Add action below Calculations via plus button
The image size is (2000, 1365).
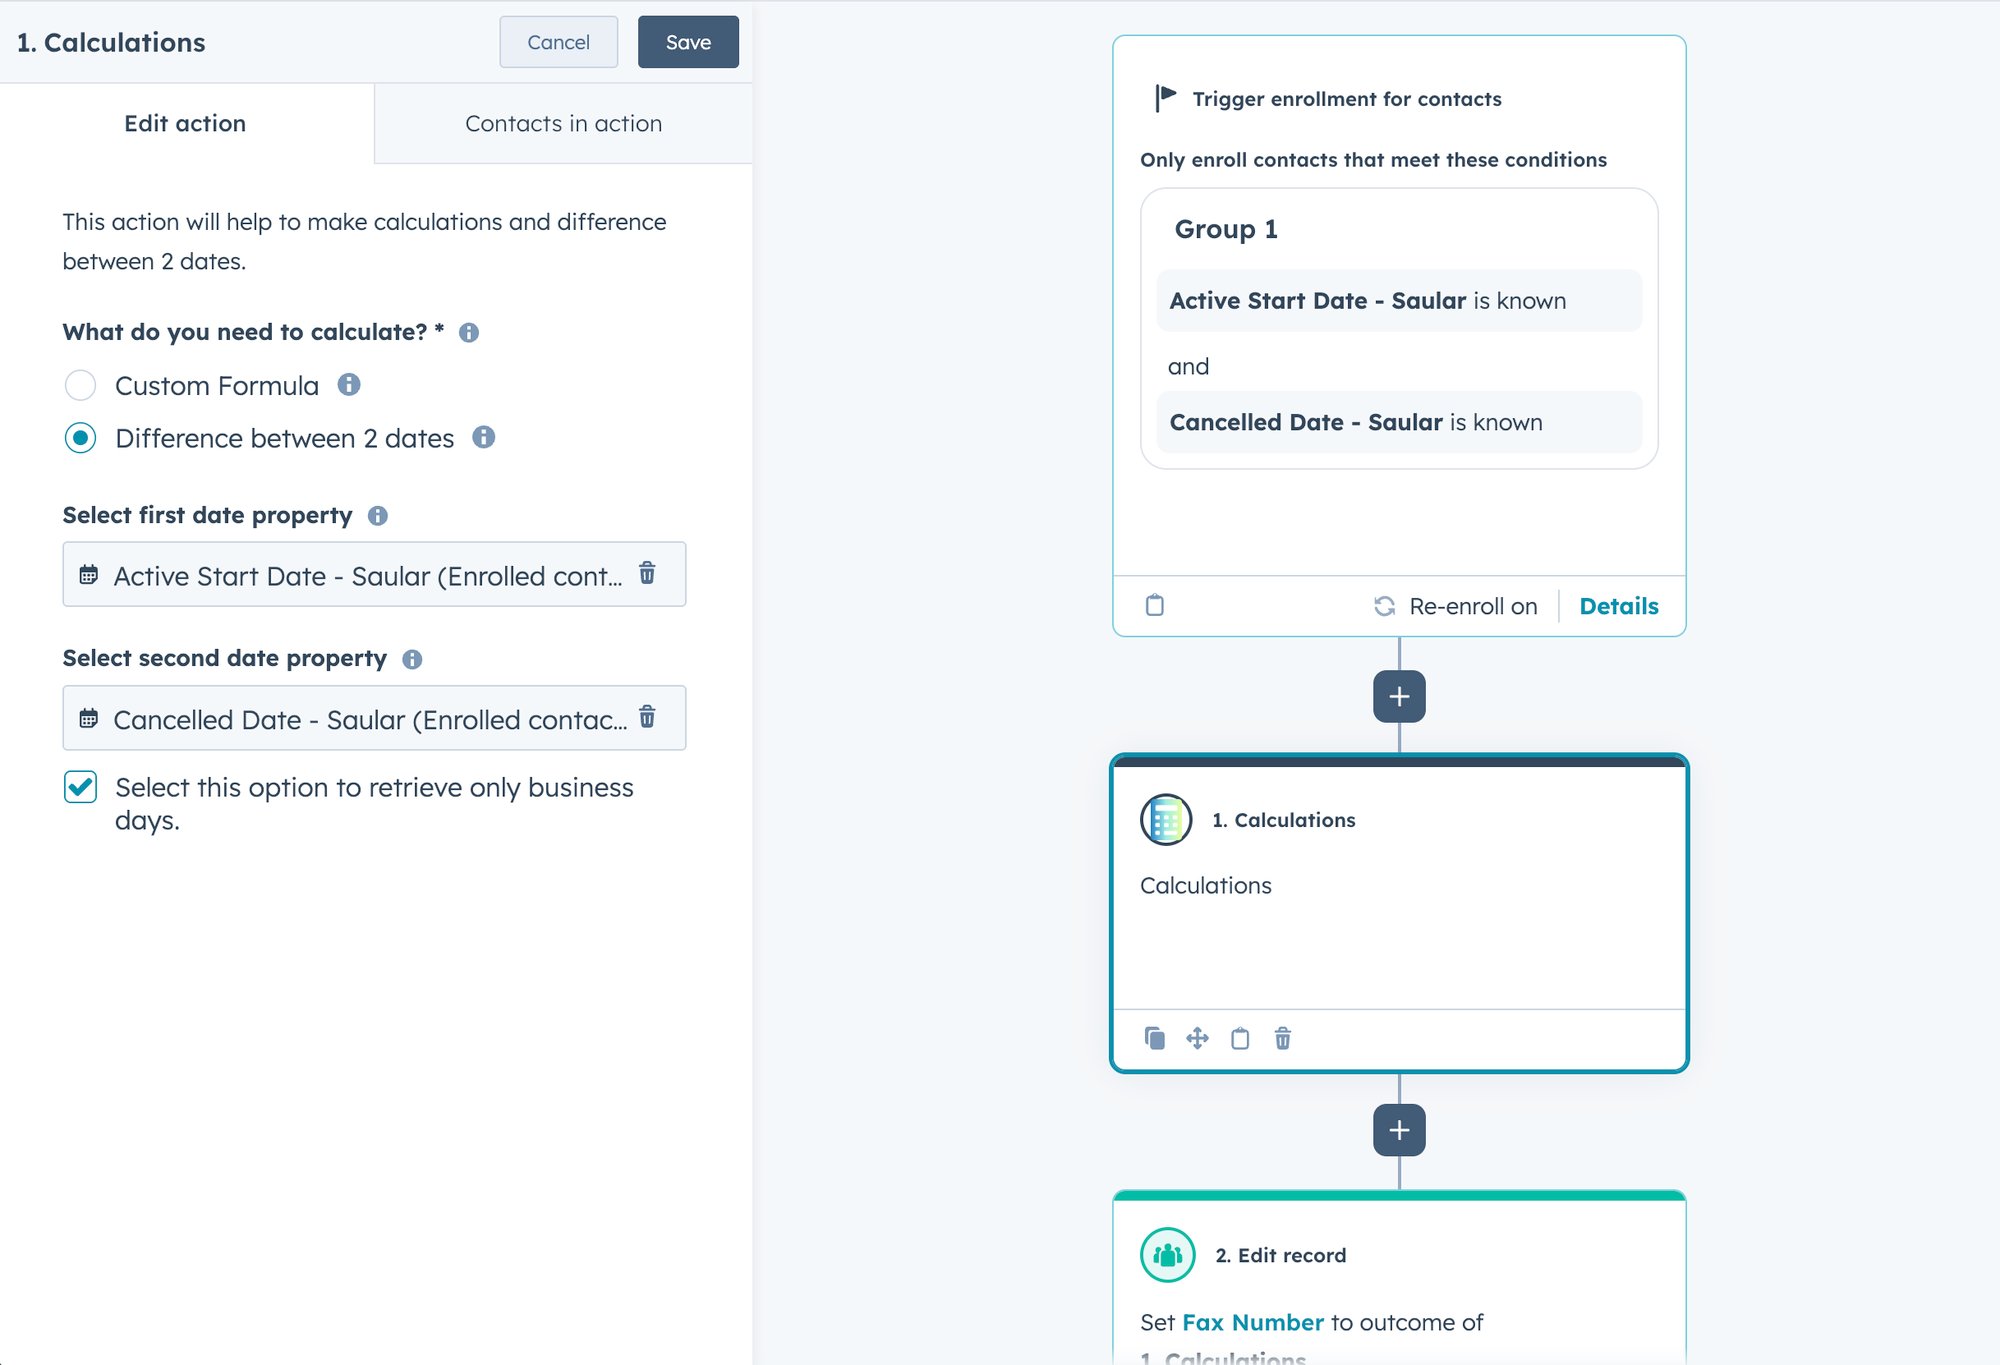tap(1398, 1129)
